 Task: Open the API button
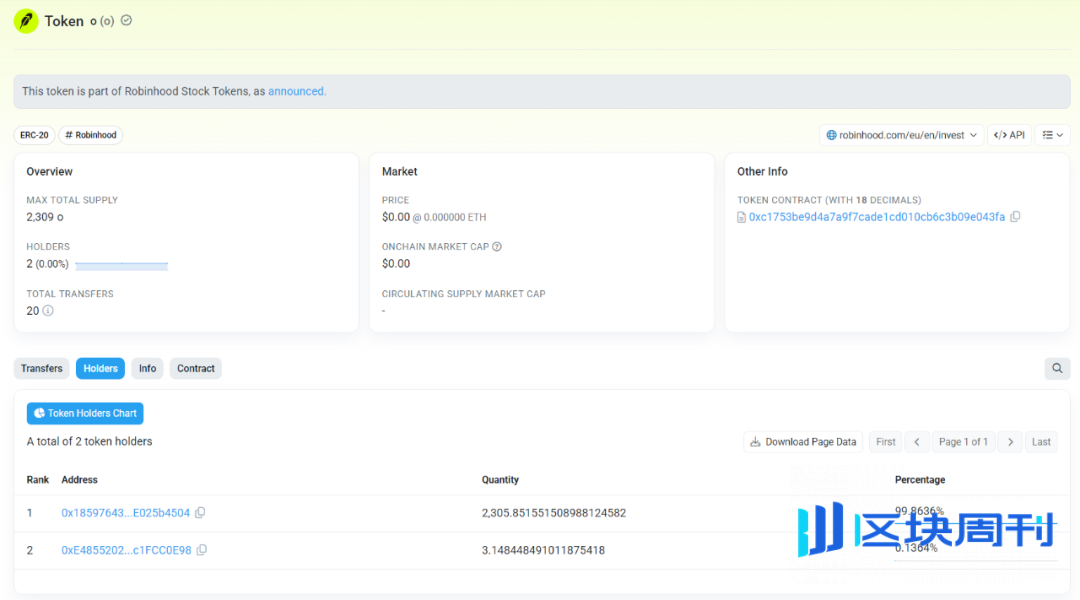pos(1009,135)
